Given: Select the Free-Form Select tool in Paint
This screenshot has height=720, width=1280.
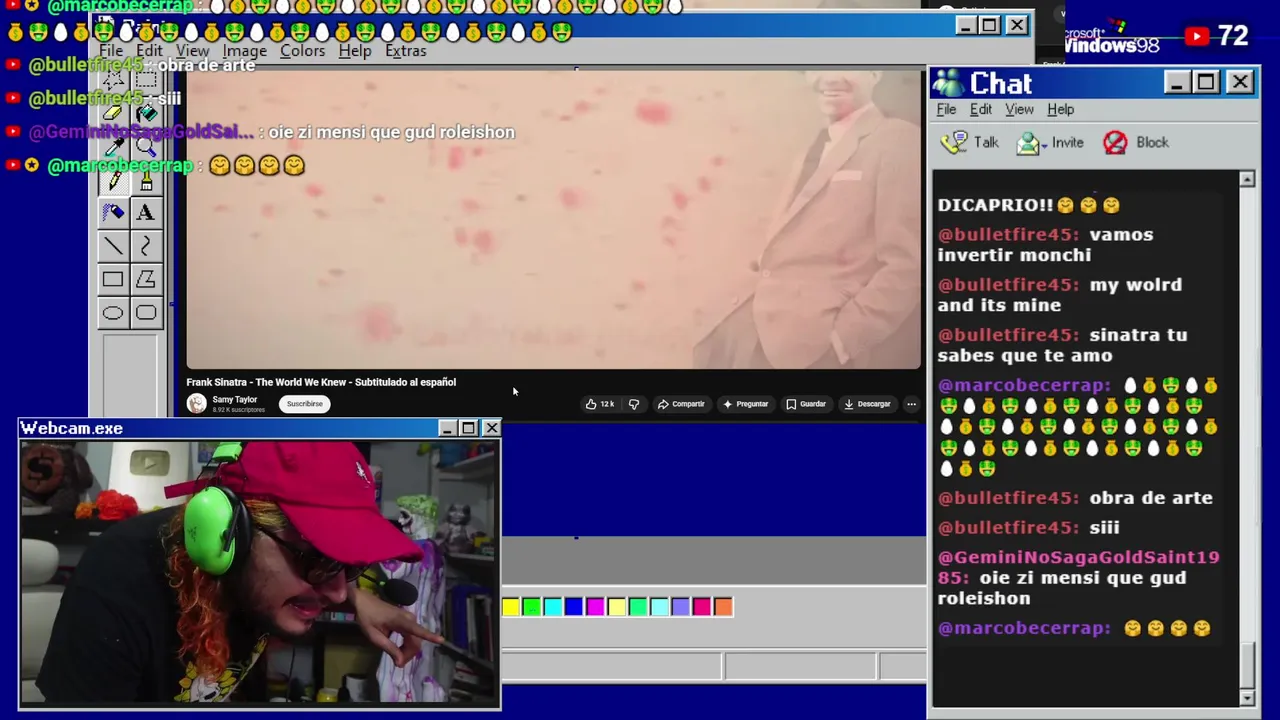Looking at the screenshot, I should pyautogui.click(x=113, y=80).
